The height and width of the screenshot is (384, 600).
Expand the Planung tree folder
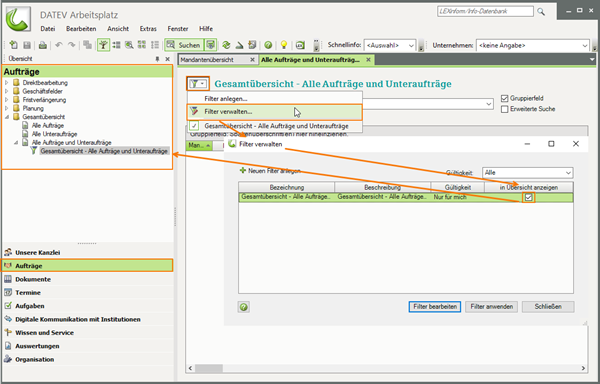click(7, 108)
